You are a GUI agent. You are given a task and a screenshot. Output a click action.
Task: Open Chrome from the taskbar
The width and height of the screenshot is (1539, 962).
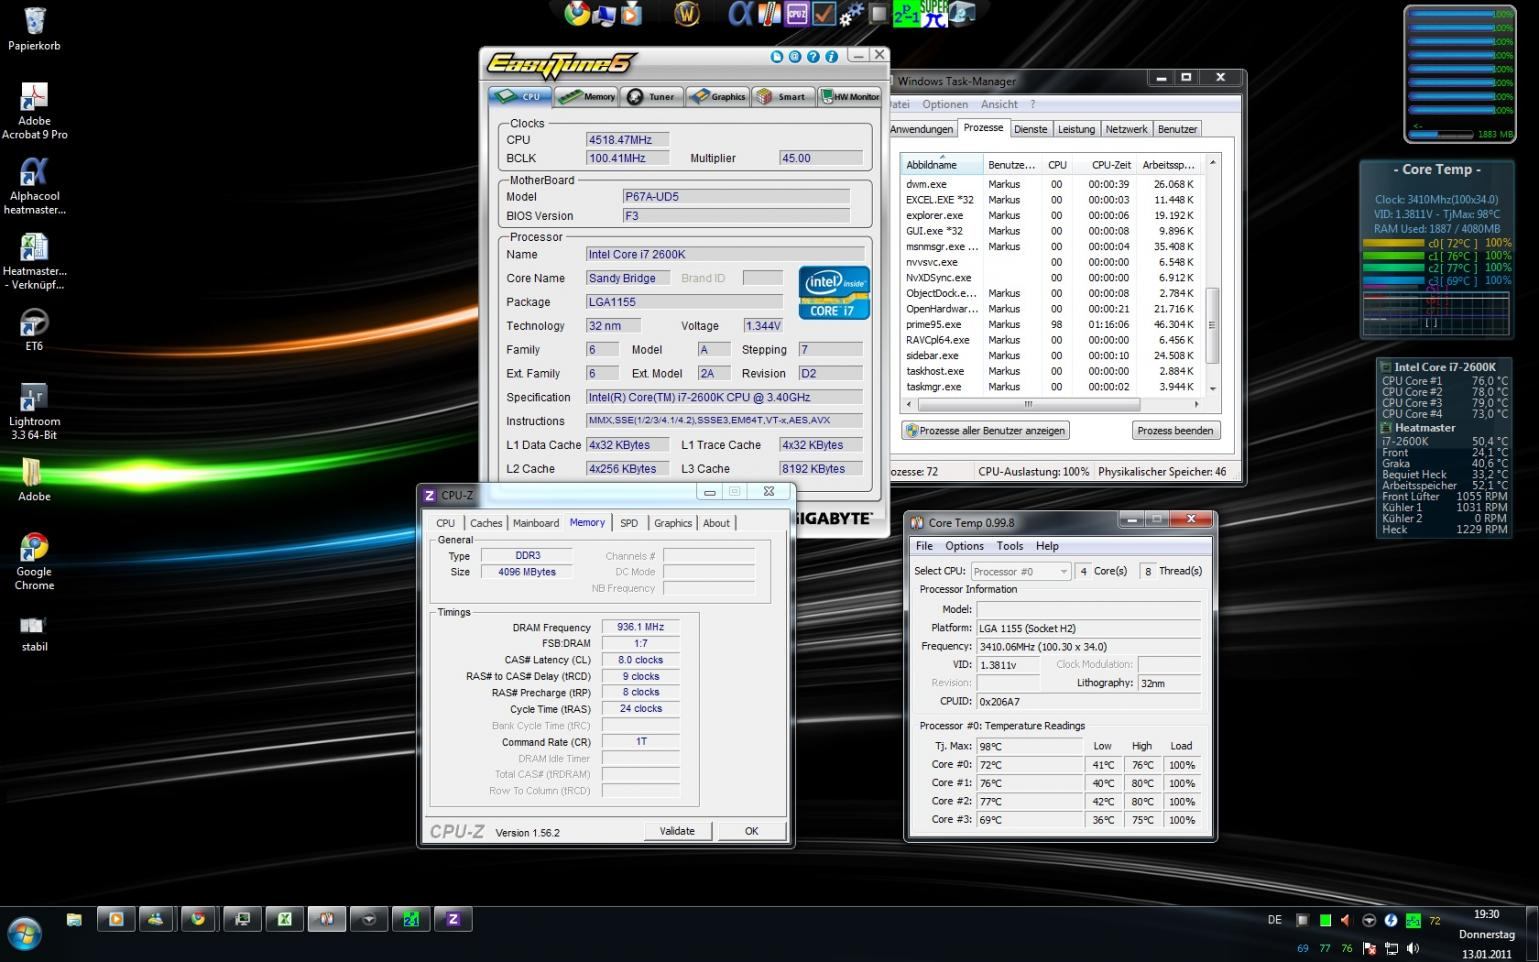point(198,919)
